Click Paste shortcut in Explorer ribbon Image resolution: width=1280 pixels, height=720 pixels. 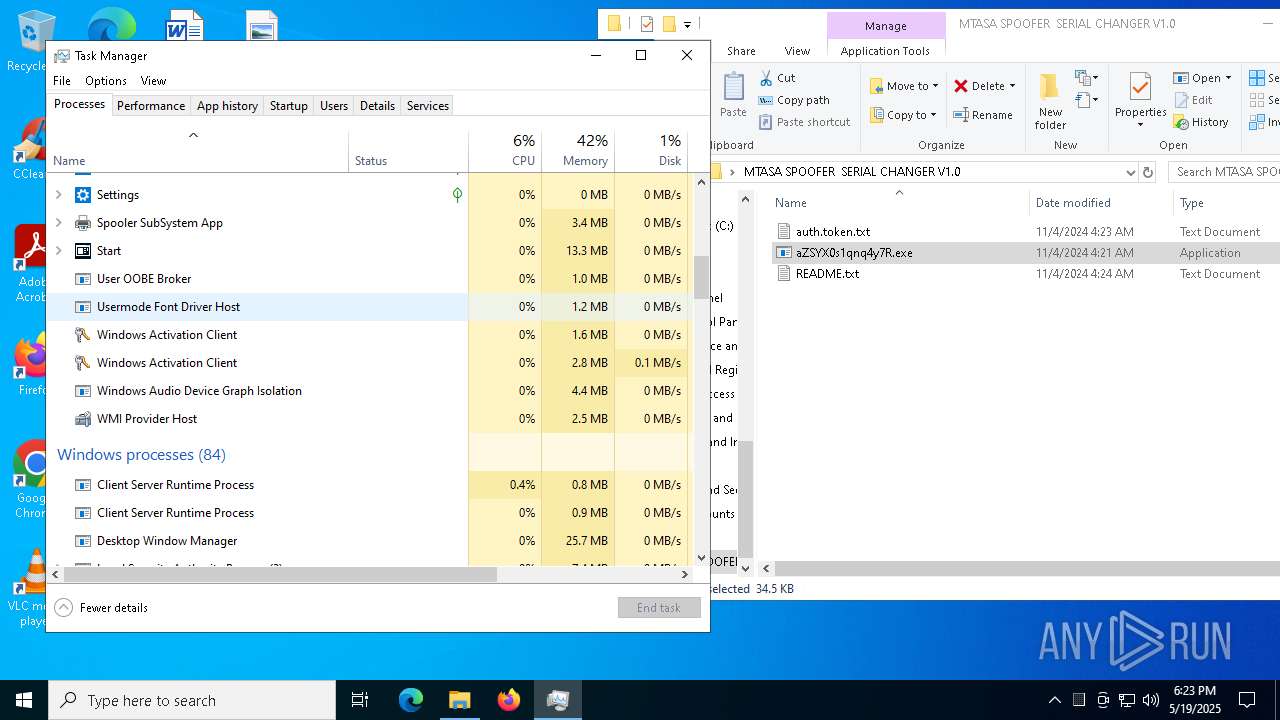805,122
